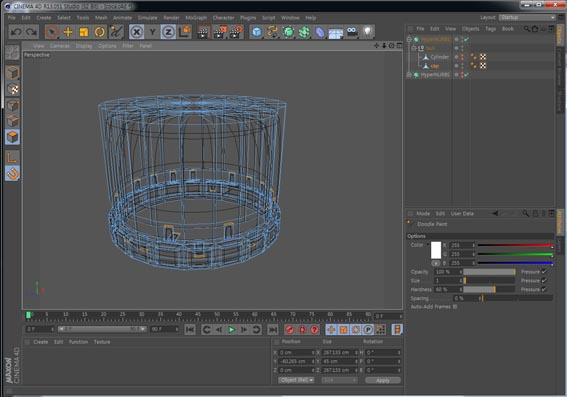This screenshot has width=567, height=397.
Task: Add a Camera object icon
Action: click(352, 31)
